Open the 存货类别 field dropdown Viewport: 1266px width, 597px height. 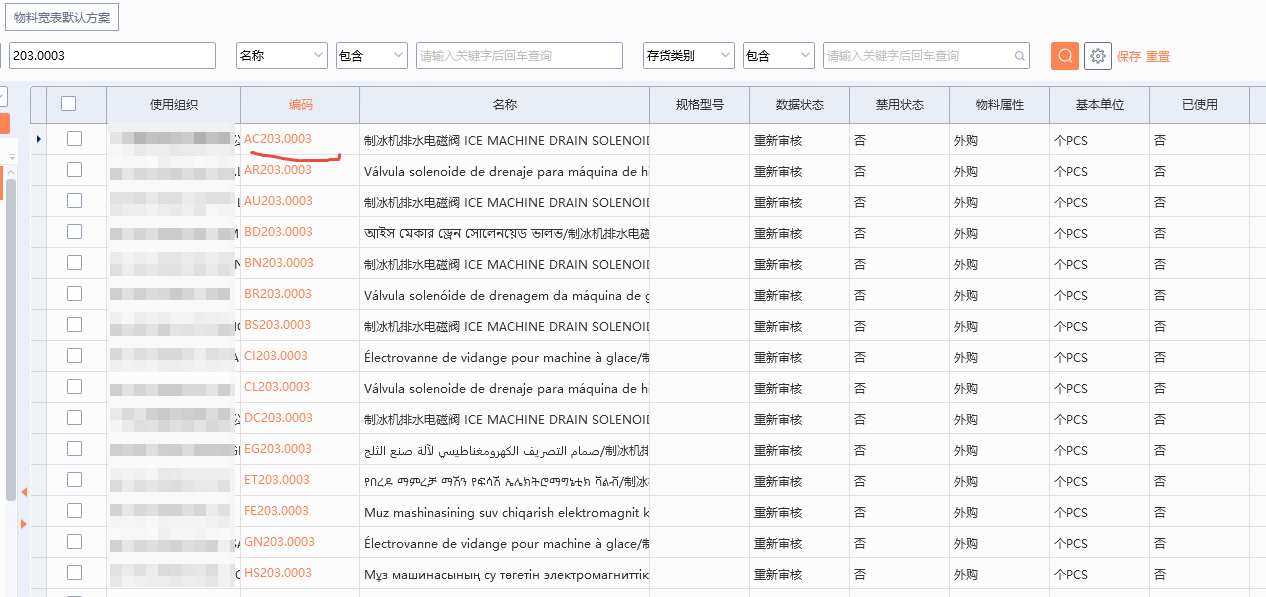tap(689, 56)
